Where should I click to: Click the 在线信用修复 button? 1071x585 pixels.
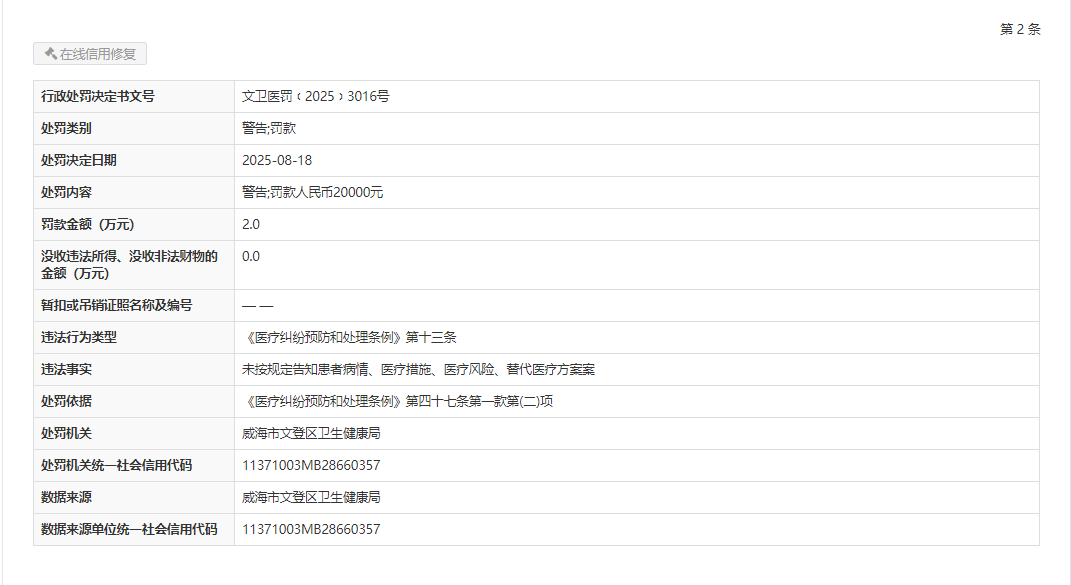(x=90, y=54)
